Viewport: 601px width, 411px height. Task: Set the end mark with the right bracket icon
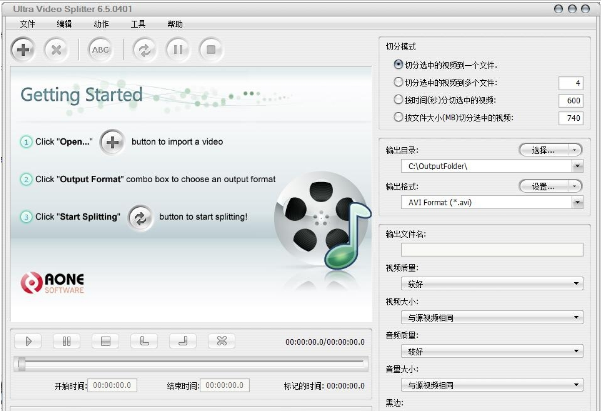(x=183, y=341)
